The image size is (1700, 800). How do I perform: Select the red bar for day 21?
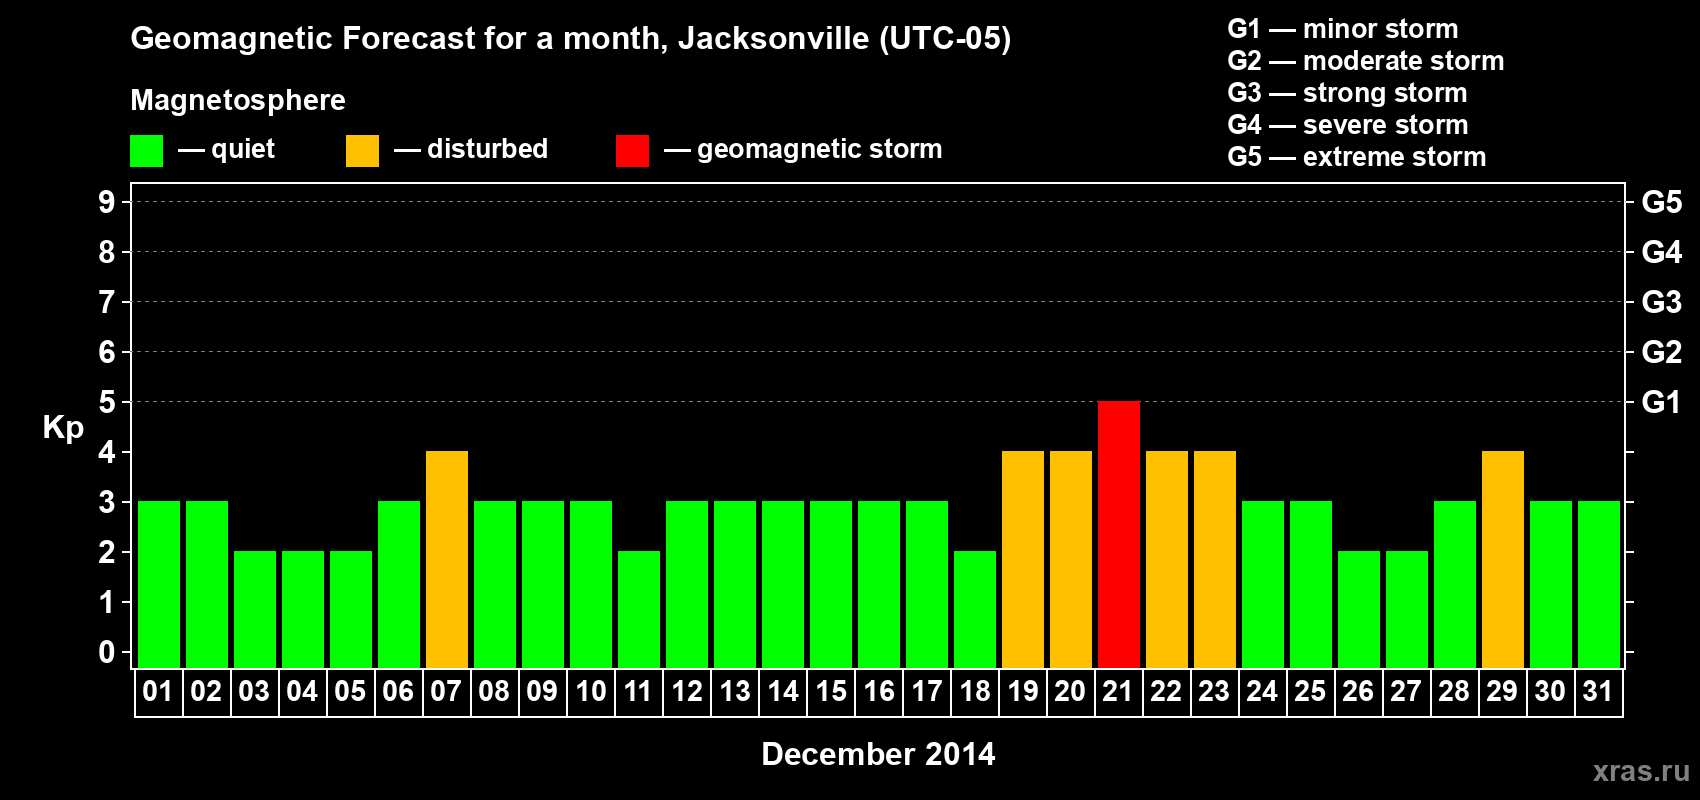[x=1119, y=534]
